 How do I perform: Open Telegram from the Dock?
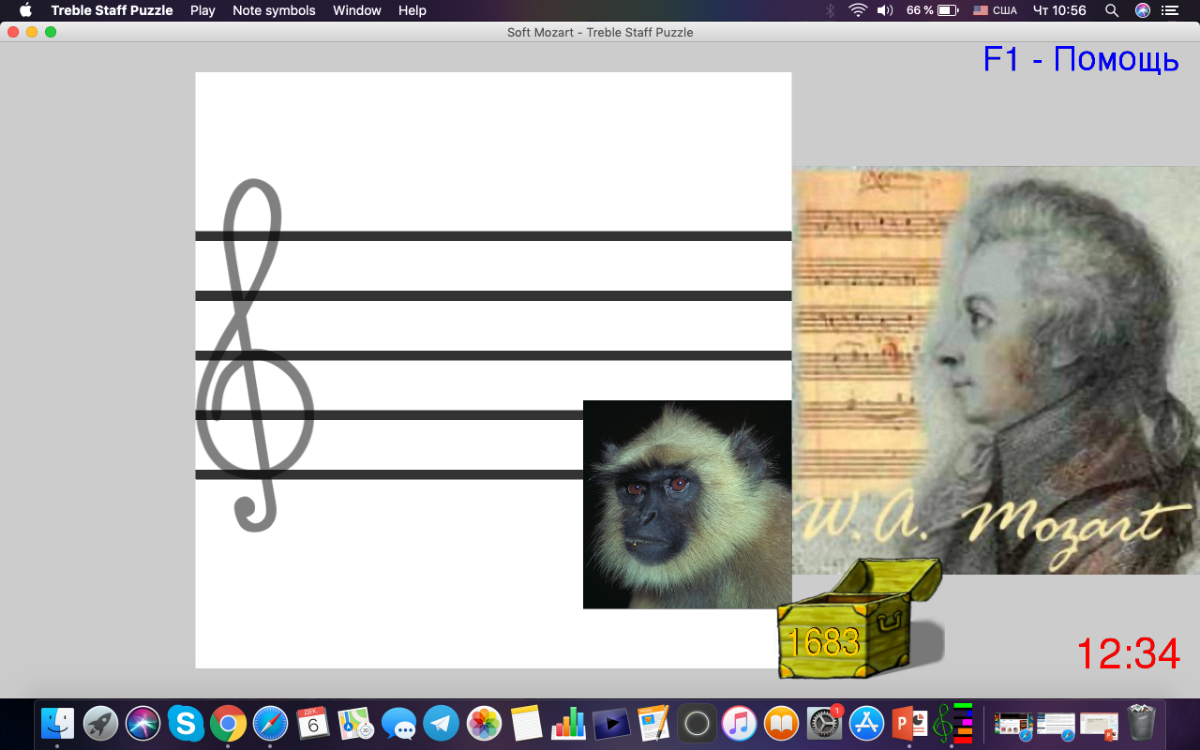click(441, 722)
